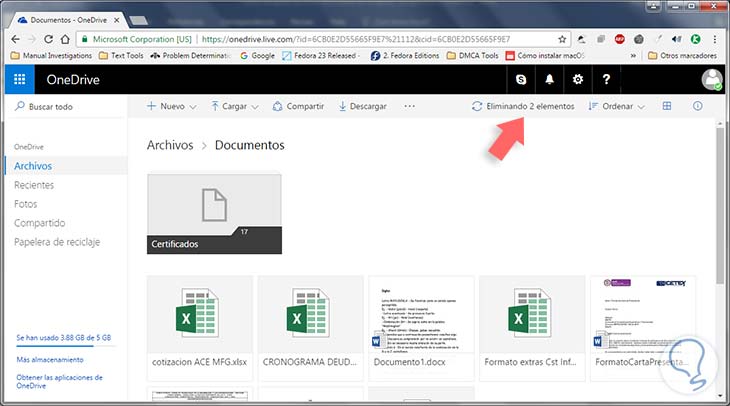This screenshot has height=406, width=730.
Task: Open the Manual Investigations bookmark folder
Action: pyautogui.click(x=51, y=55)
